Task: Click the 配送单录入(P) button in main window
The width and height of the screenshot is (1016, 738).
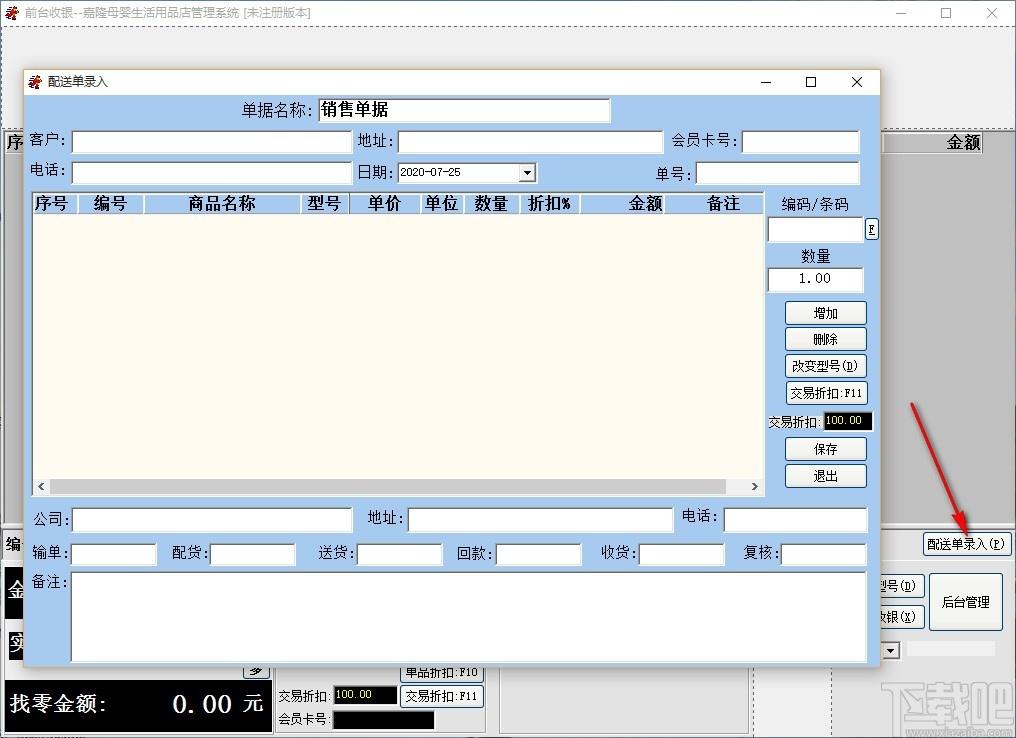Action: (x=966, y=544)
